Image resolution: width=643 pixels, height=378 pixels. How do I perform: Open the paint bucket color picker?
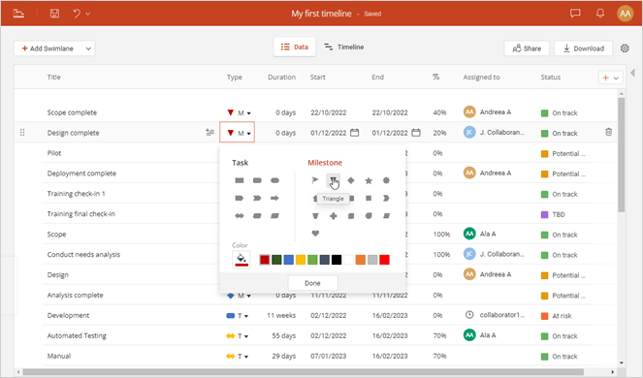pos(241,259)
